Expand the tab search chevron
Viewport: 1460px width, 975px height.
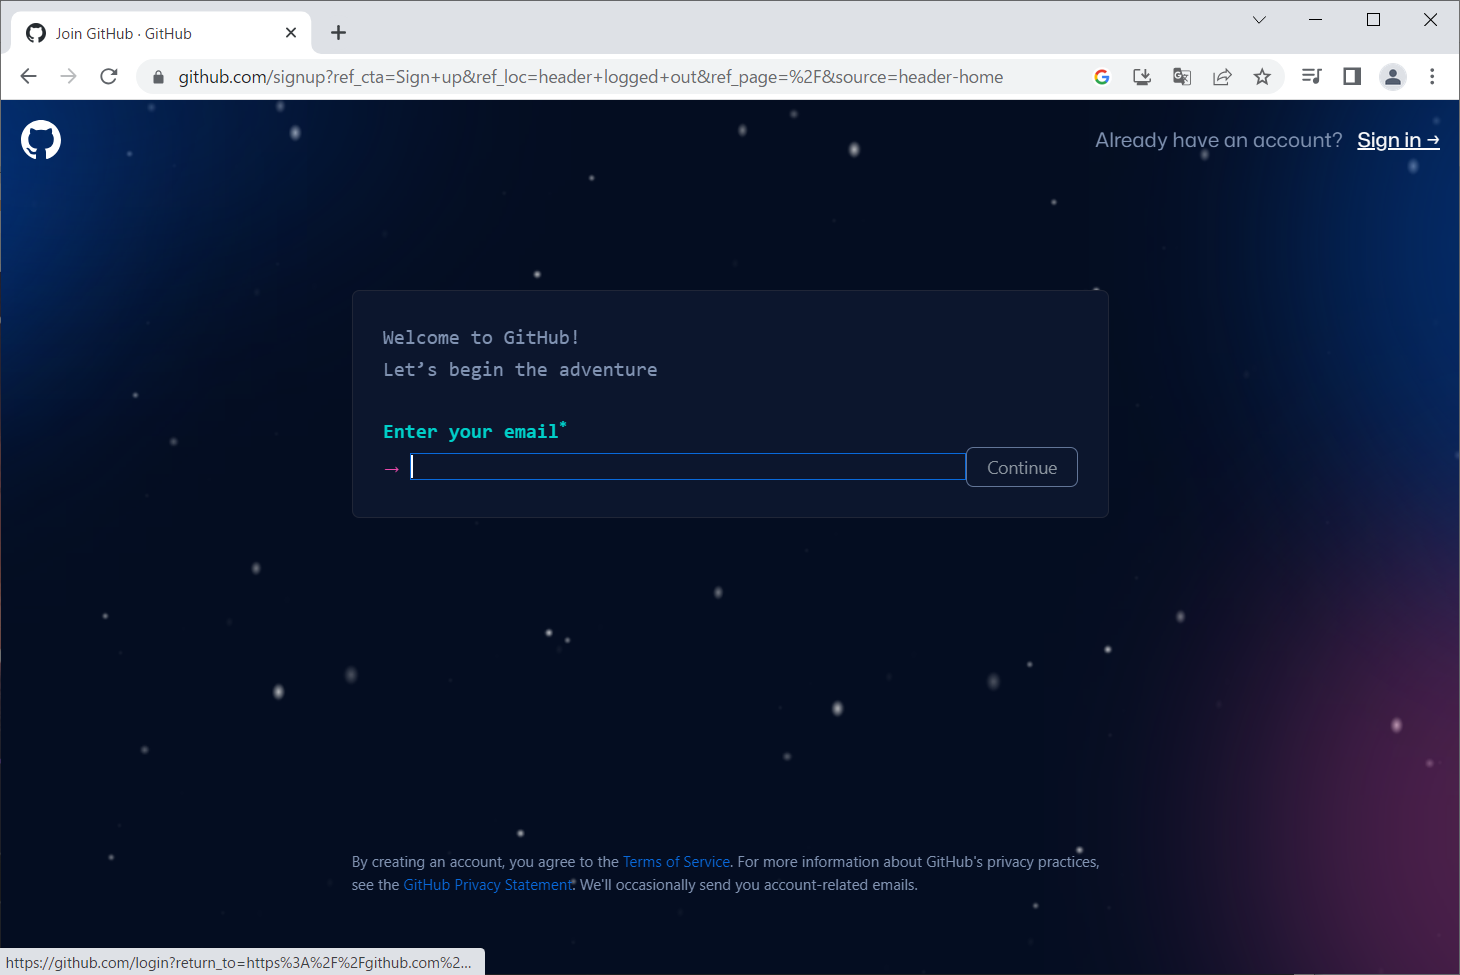pyautogui.click(x=1259, y=20)
